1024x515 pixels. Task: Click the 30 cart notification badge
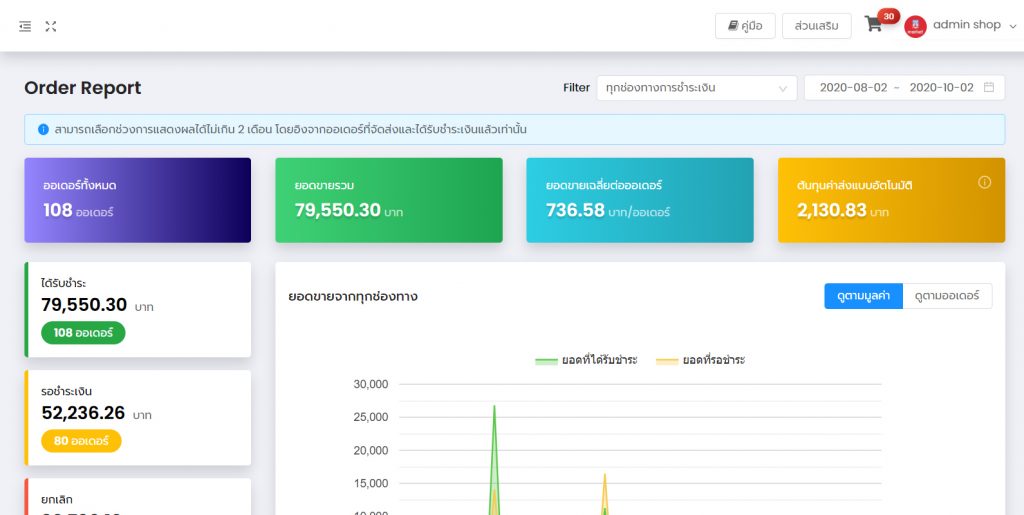pyautogui.click(x=888, y=16)
